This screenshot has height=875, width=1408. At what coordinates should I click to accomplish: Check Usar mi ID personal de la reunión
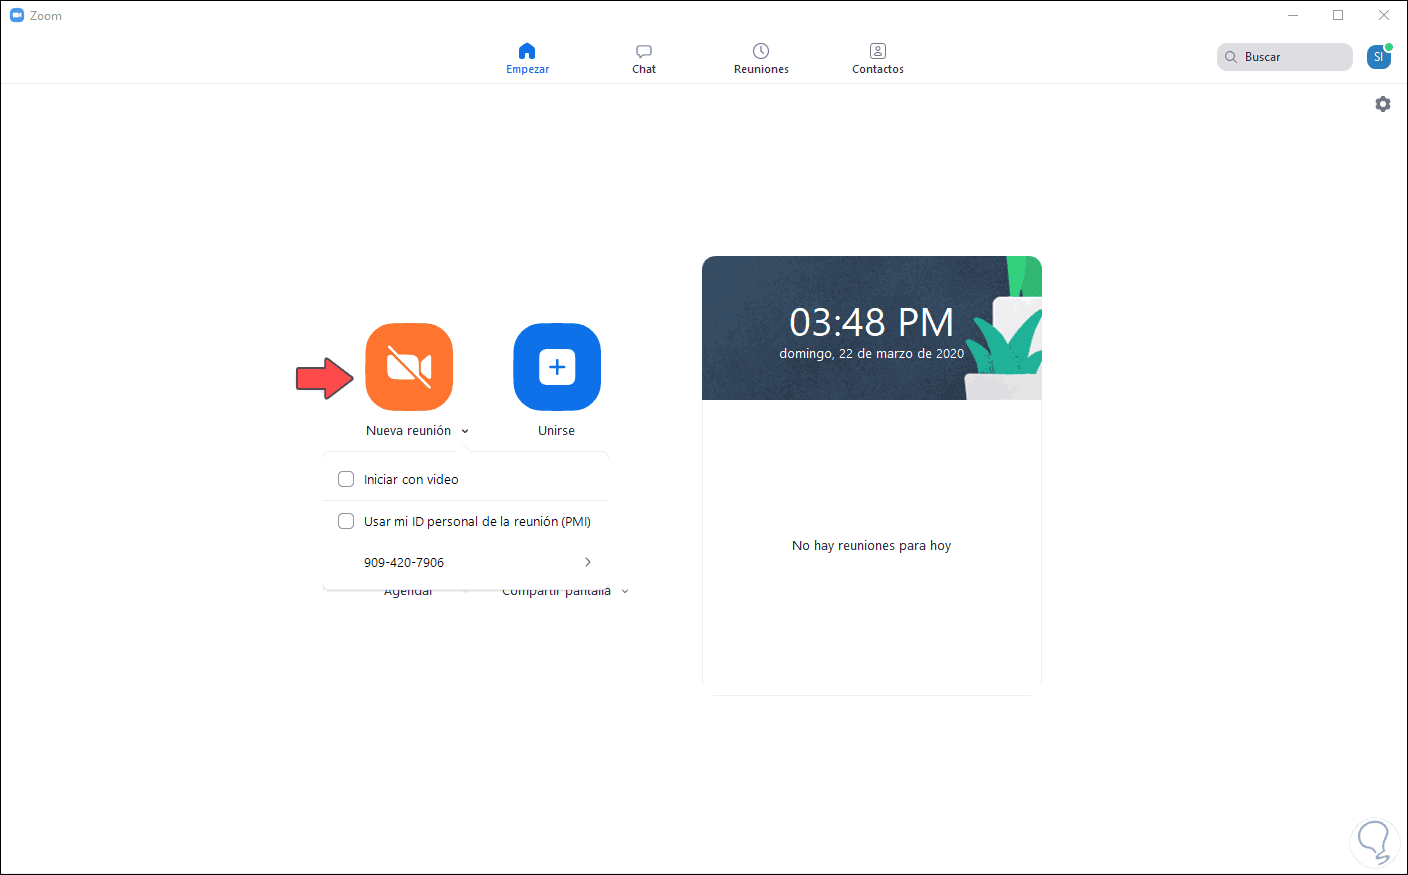click(x=346, y=521)
